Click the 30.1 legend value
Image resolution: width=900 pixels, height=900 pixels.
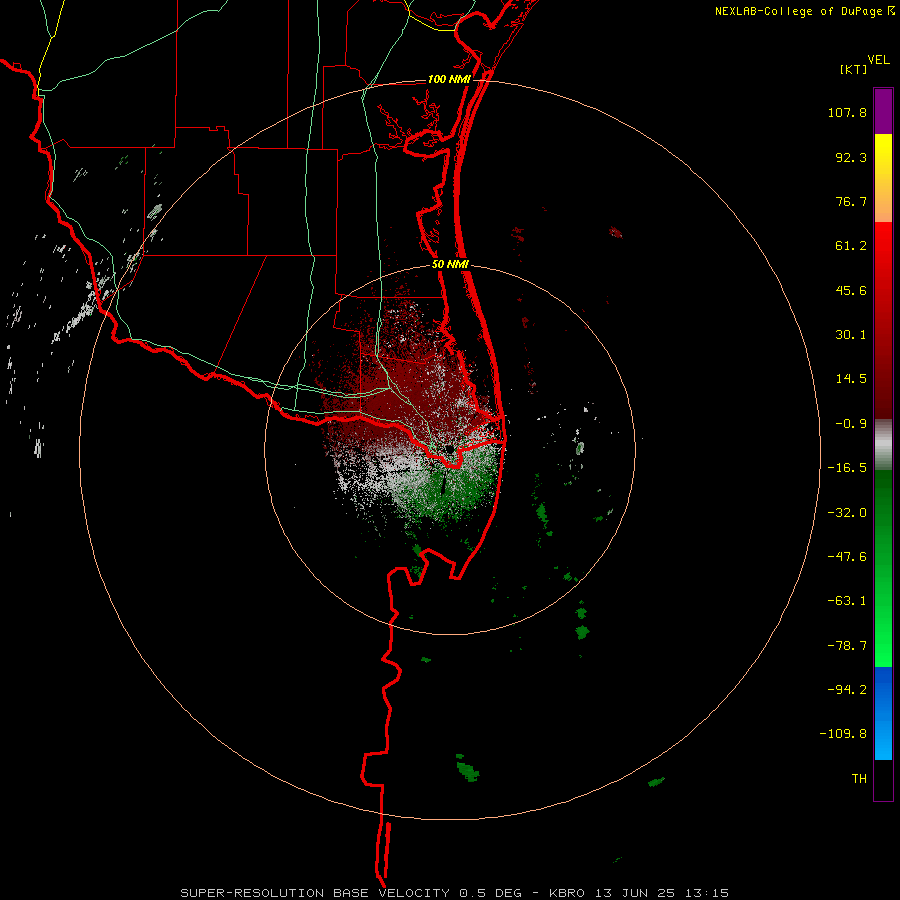[x=851, y=335]
